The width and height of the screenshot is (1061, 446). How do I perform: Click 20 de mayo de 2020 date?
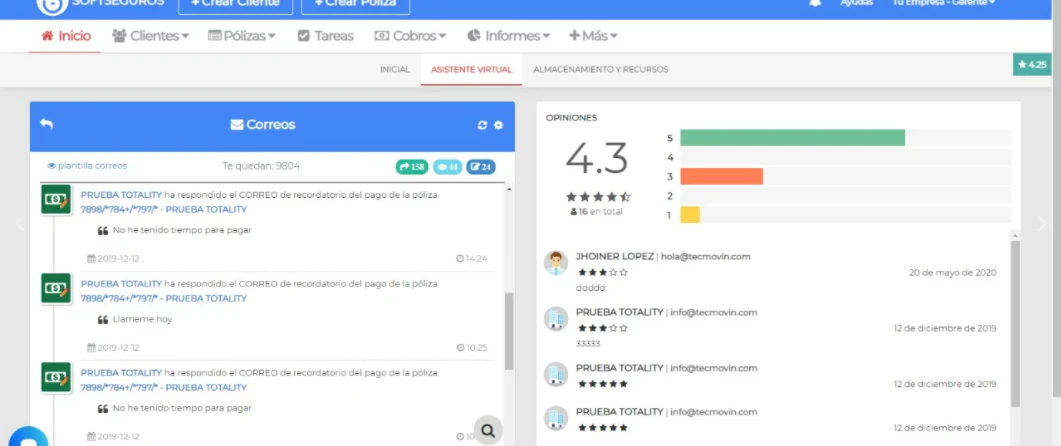tap(953, 273)
